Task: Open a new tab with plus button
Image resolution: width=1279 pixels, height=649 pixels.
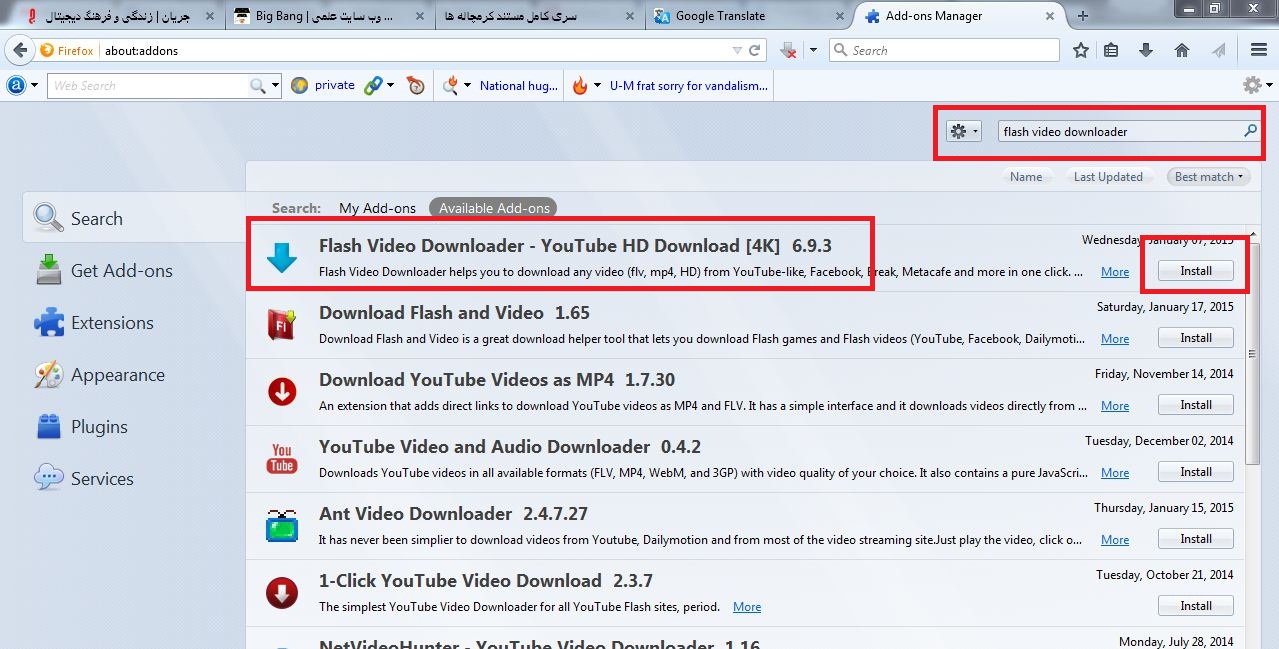Action: point(1082,16)
